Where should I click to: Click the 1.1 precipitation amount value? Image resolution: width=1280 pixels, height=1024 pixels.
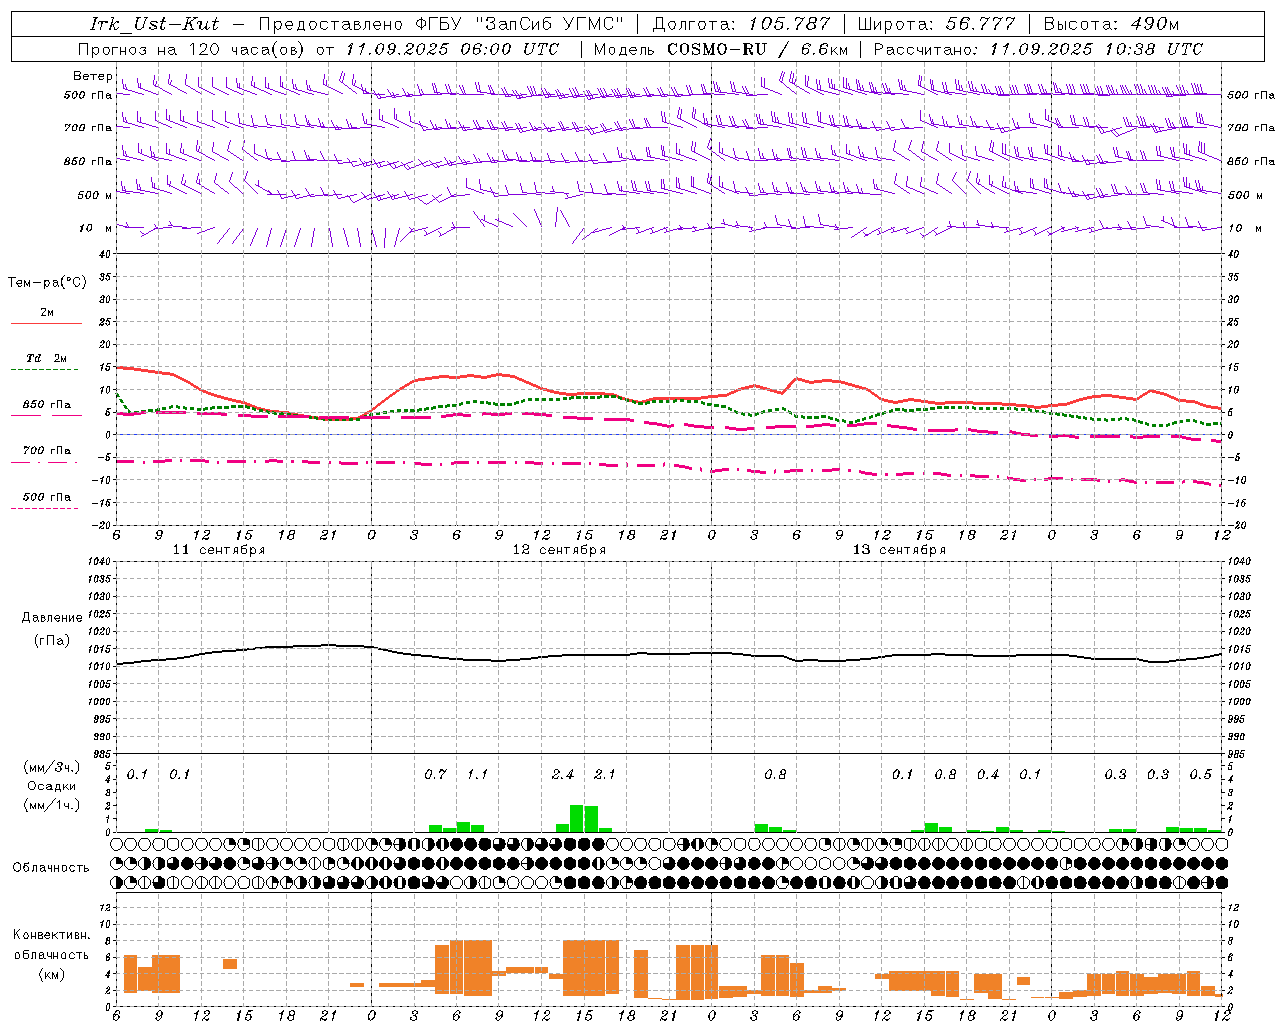[478, 774]
